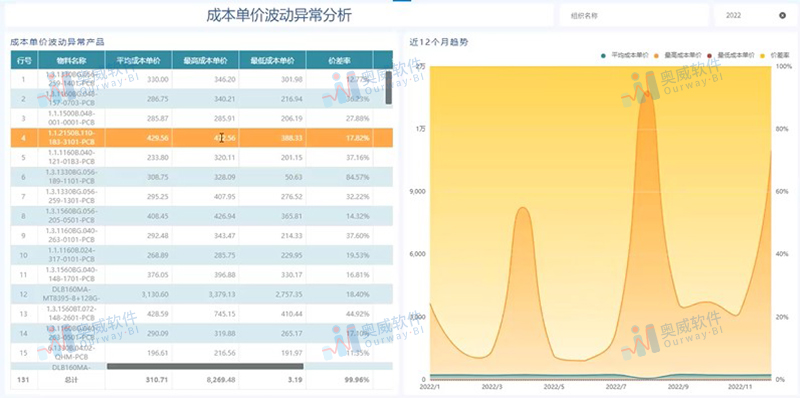
Task: Sort by 最高成本单价 column header
Action: click(x=206, y=60)
